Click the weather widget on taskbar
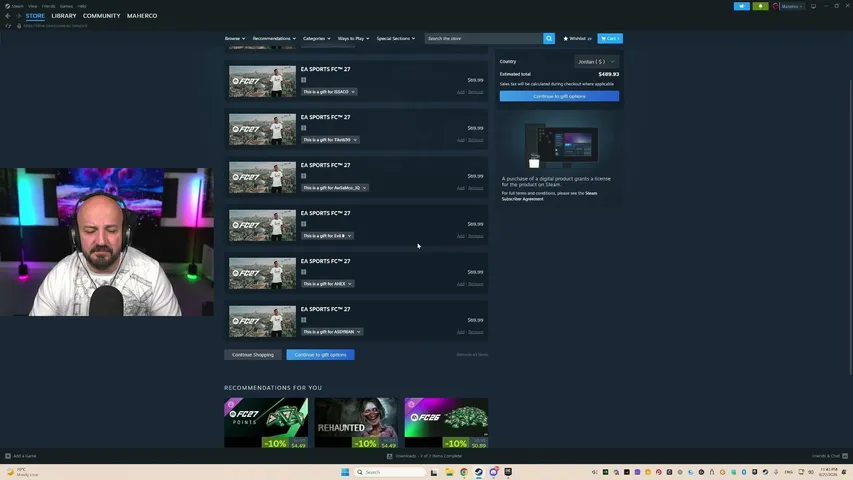 click(x=22, y=472)
